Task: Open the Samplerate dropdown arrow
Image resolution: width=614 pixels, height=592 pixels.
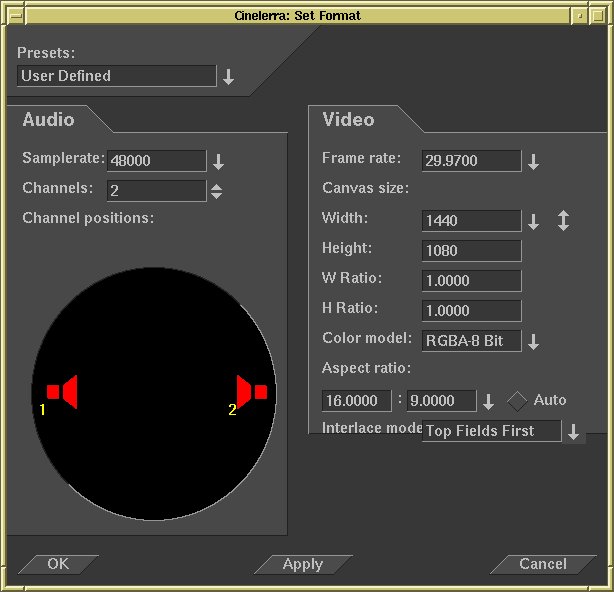Action: tap(218, 161)
